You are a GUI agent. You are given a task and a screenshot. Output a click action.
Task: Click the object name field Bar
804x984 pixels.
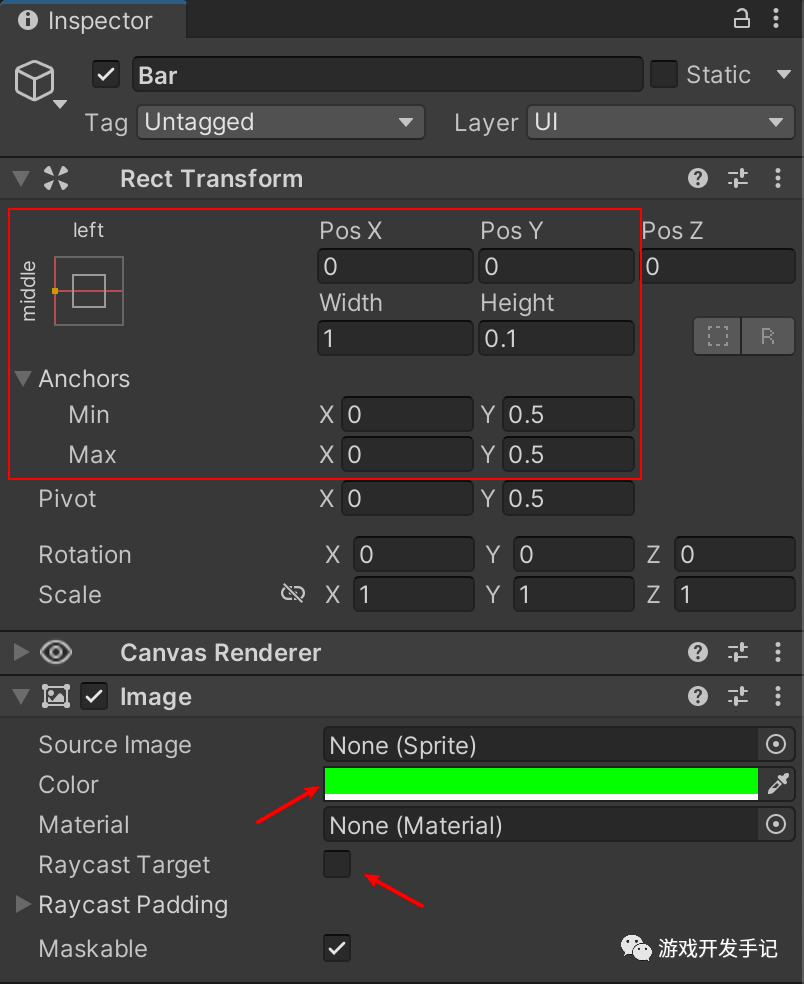tap(387, 75)
